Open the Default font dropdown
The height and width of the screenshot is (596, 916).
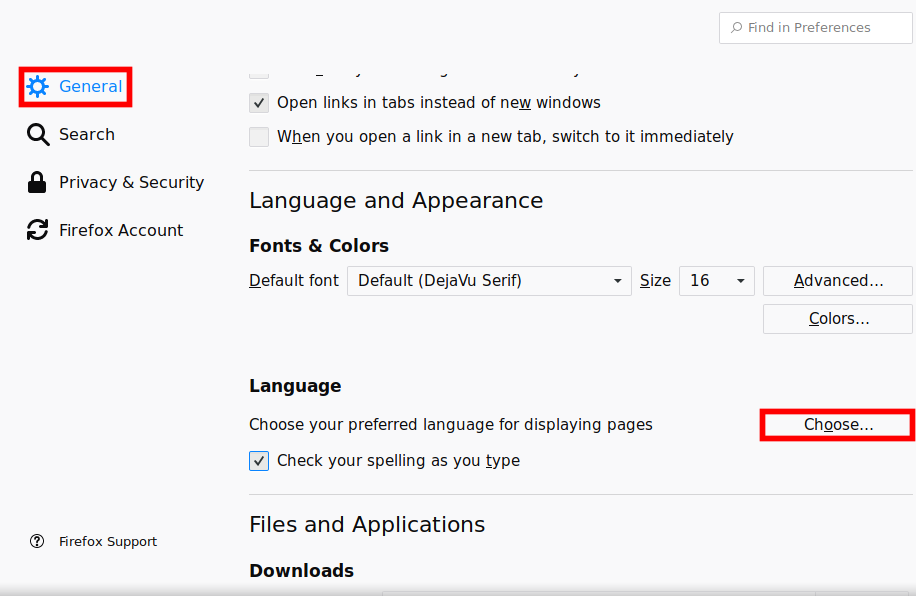coord(489,281)
